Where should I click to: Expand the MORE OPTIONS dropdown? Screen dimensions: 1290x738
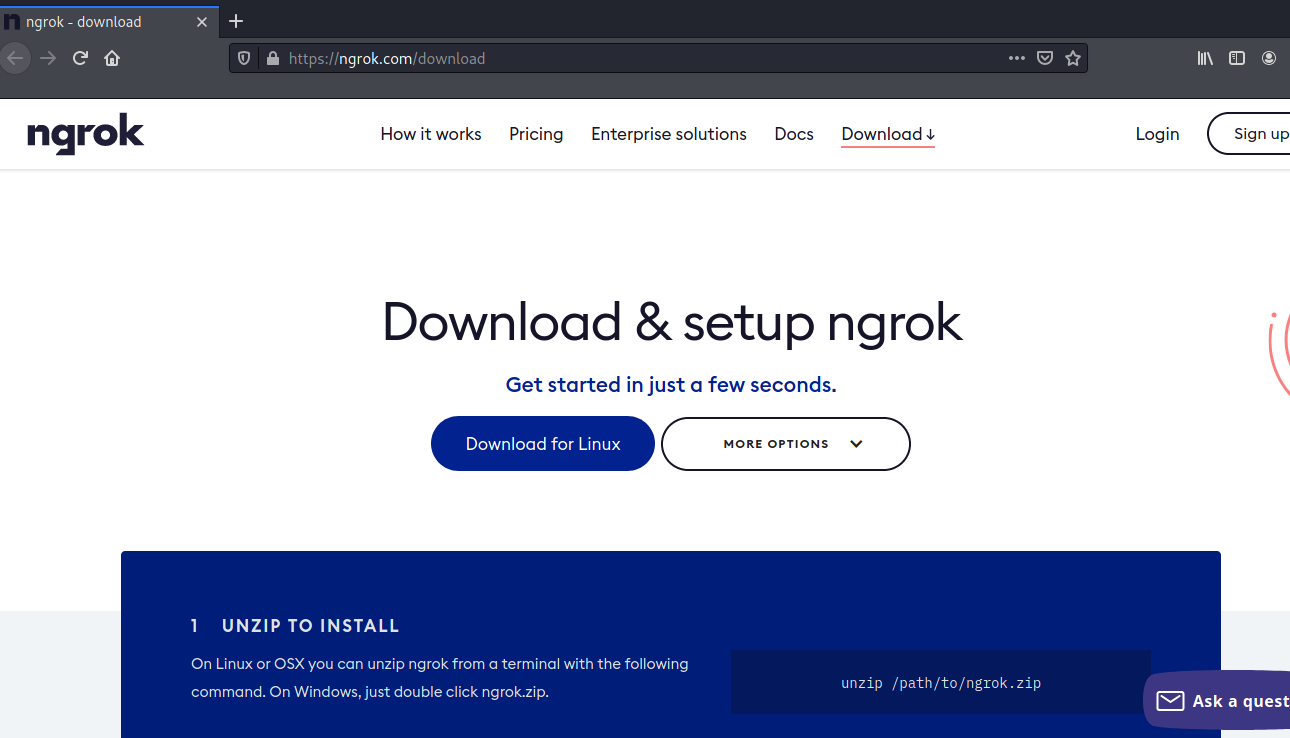click(785, 443)
